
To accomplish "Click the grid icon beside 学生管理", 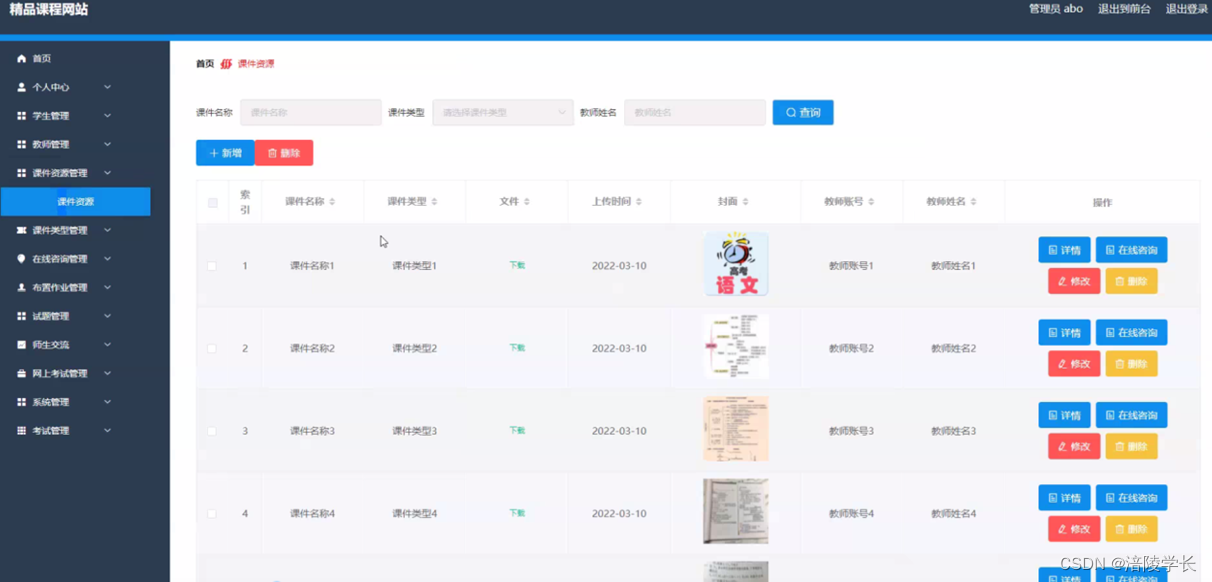I will 22,116.
